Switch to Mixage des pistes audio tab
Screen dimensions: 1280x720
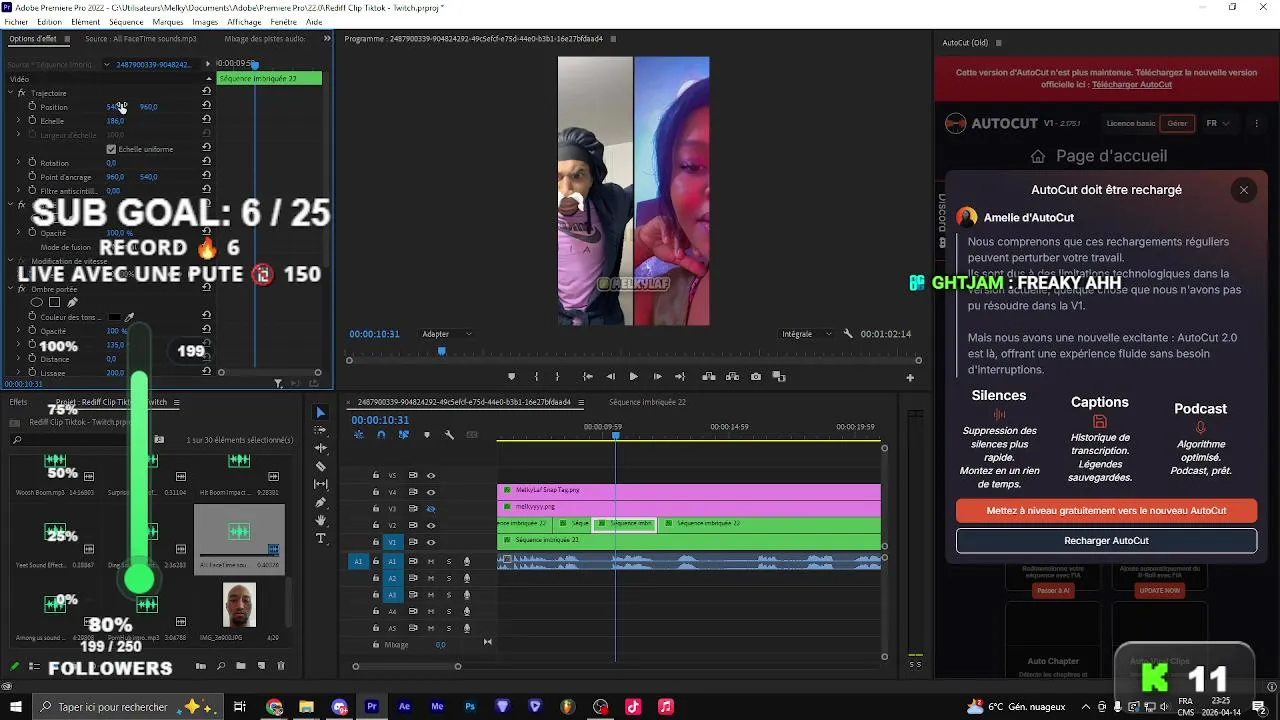point(265,39)
